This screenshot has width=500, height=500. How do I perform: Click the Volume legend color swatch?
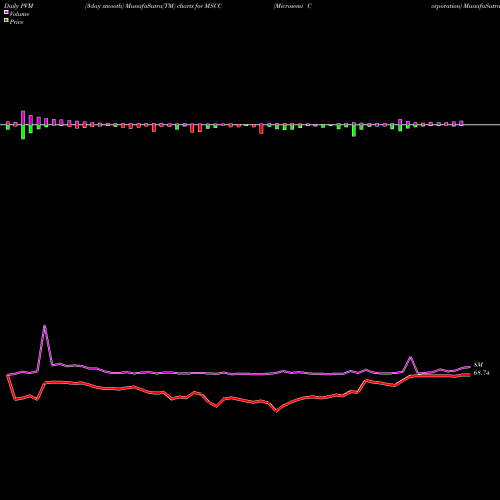click(x=6, y=12)
